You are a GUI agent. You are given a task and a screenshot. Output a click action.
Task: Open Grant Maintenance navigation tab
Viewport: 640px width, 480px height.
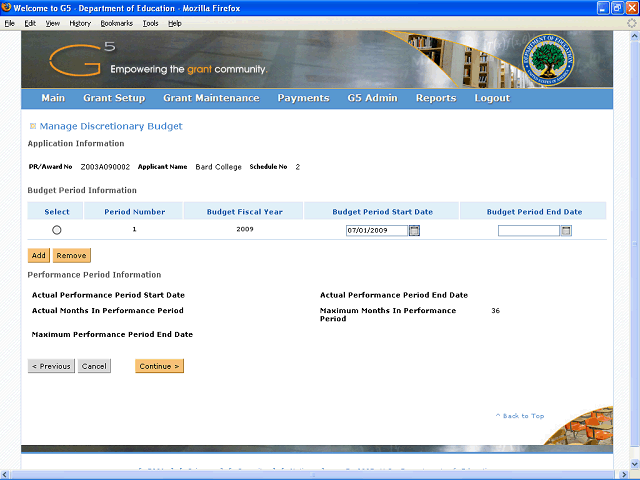[211, 98]
